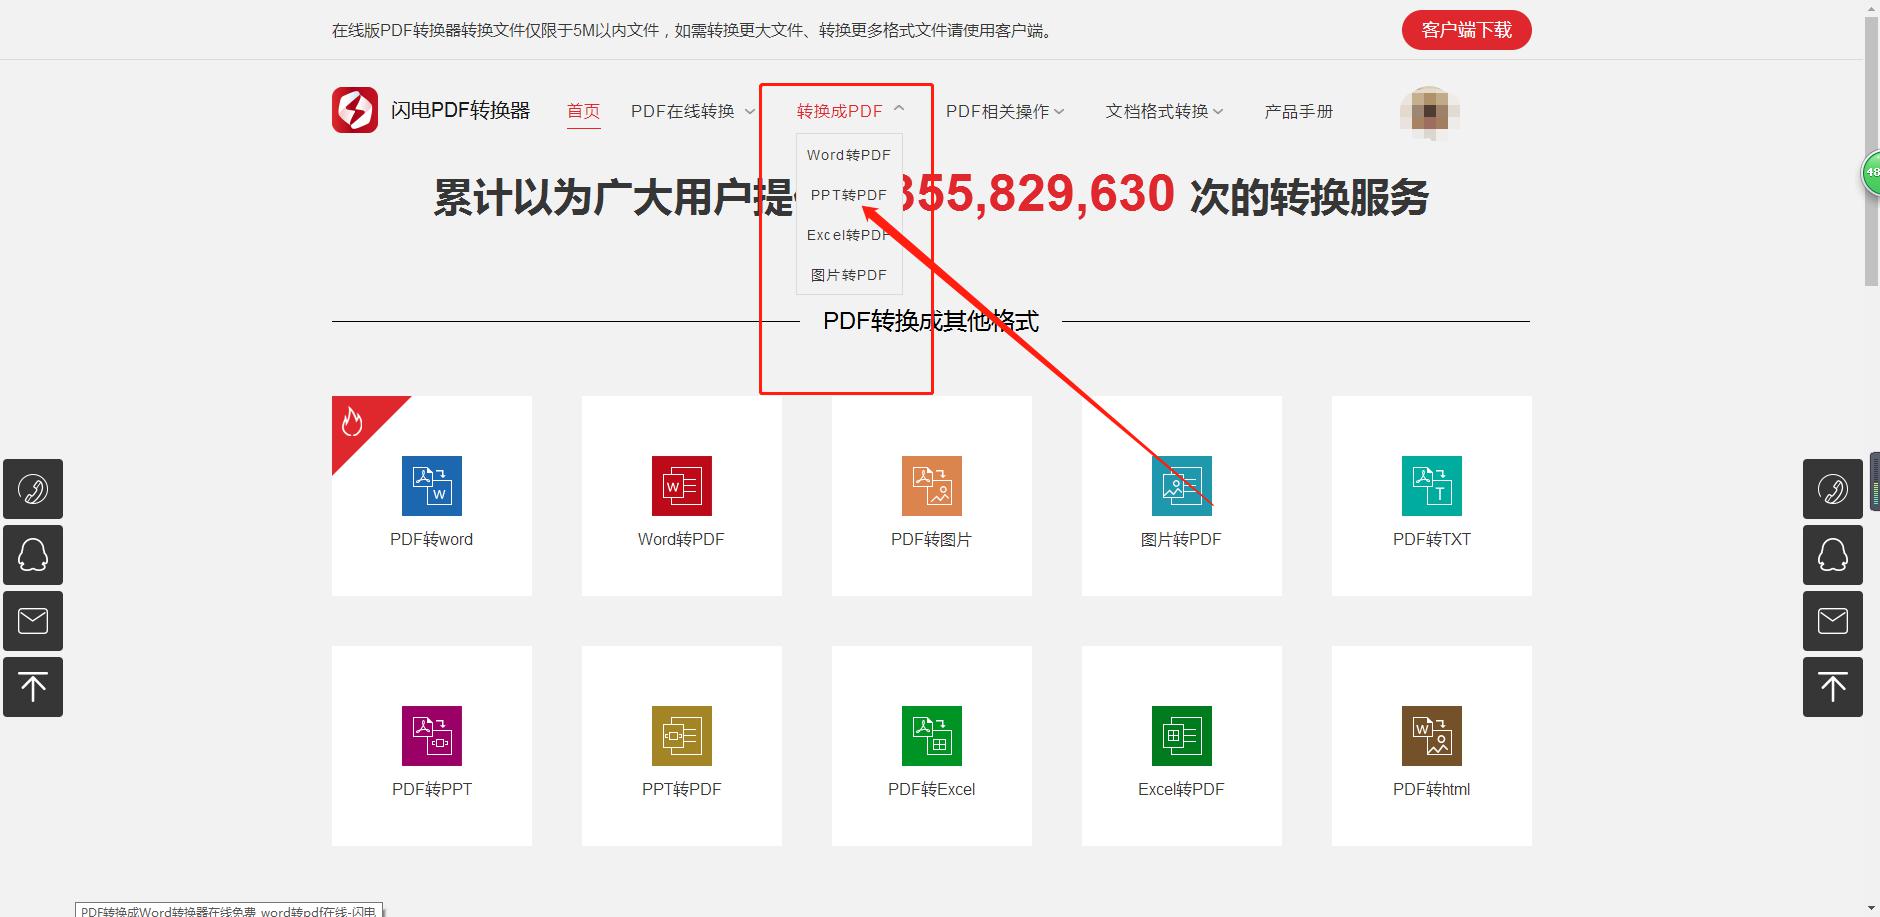Select the PDF转Excel green icon
This screenshot has height=917, width=1880.
[932, 736]
